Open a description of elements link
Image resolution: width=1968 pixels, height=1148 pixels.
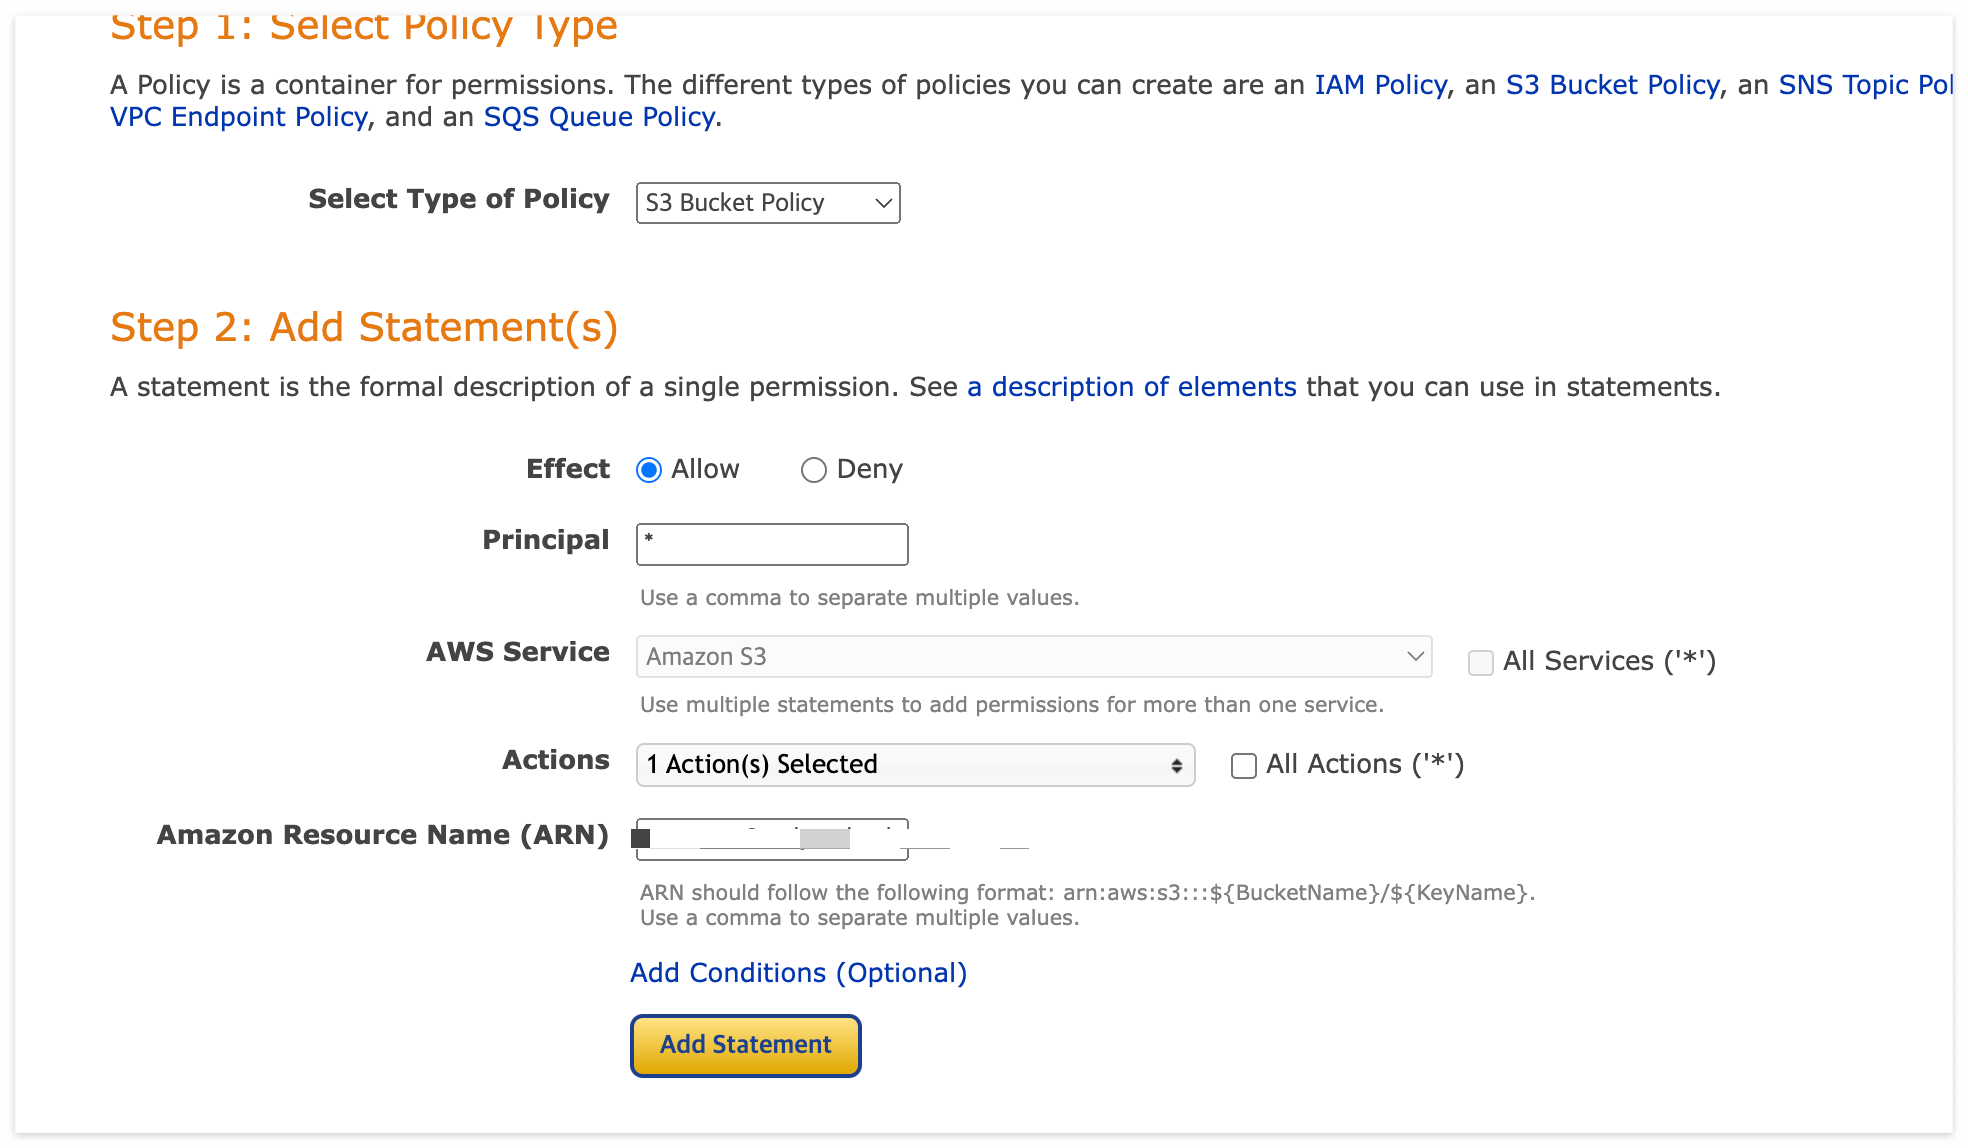coord(1131,387)
